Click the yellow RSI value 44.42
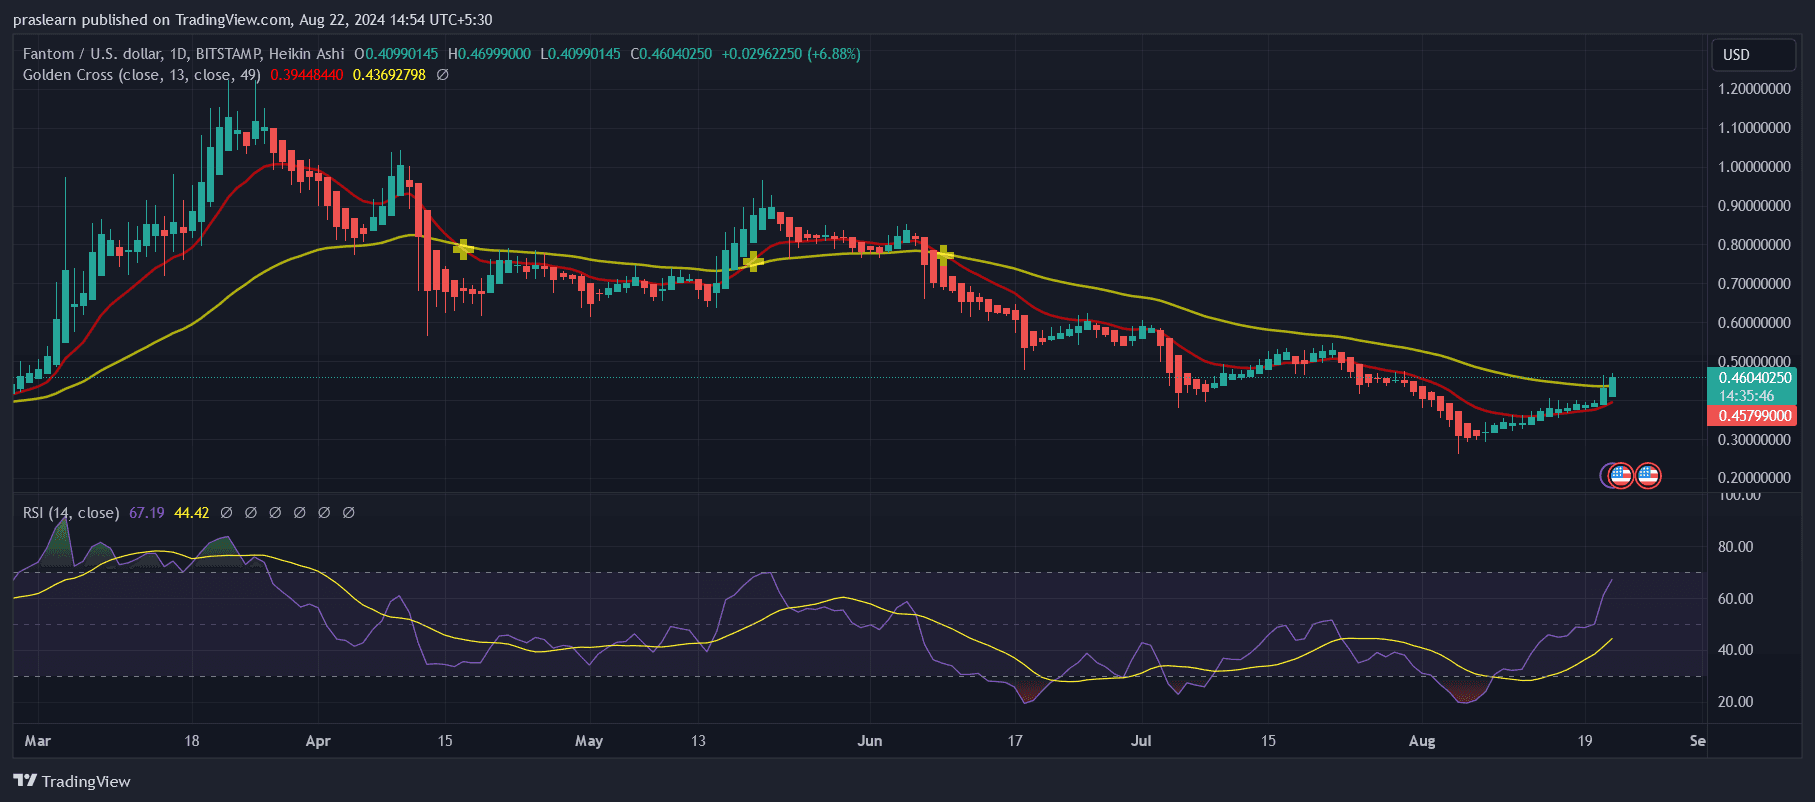 pyautogui.click(x=192, y=513)
